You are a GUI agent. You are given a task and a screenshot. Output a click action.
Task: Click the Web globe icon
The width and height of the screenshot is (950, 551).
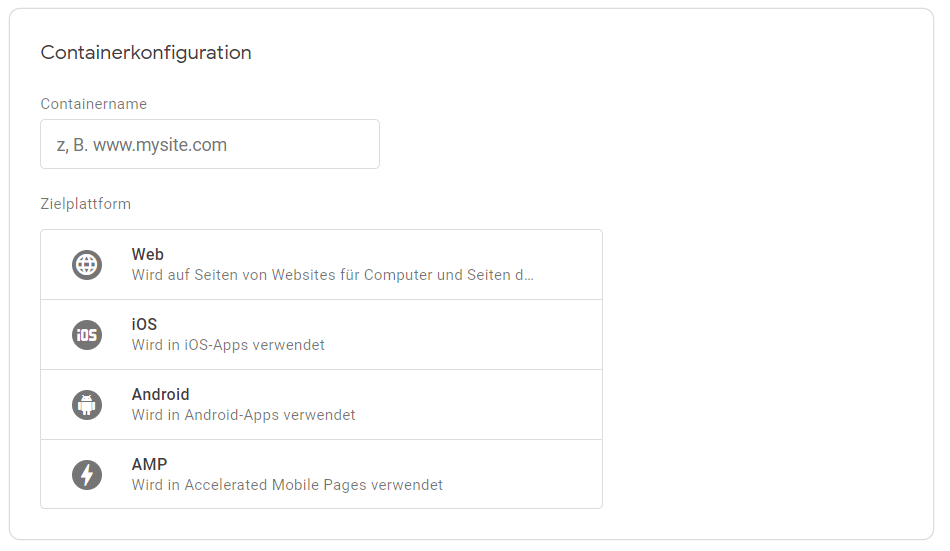(x=87, y=265)
